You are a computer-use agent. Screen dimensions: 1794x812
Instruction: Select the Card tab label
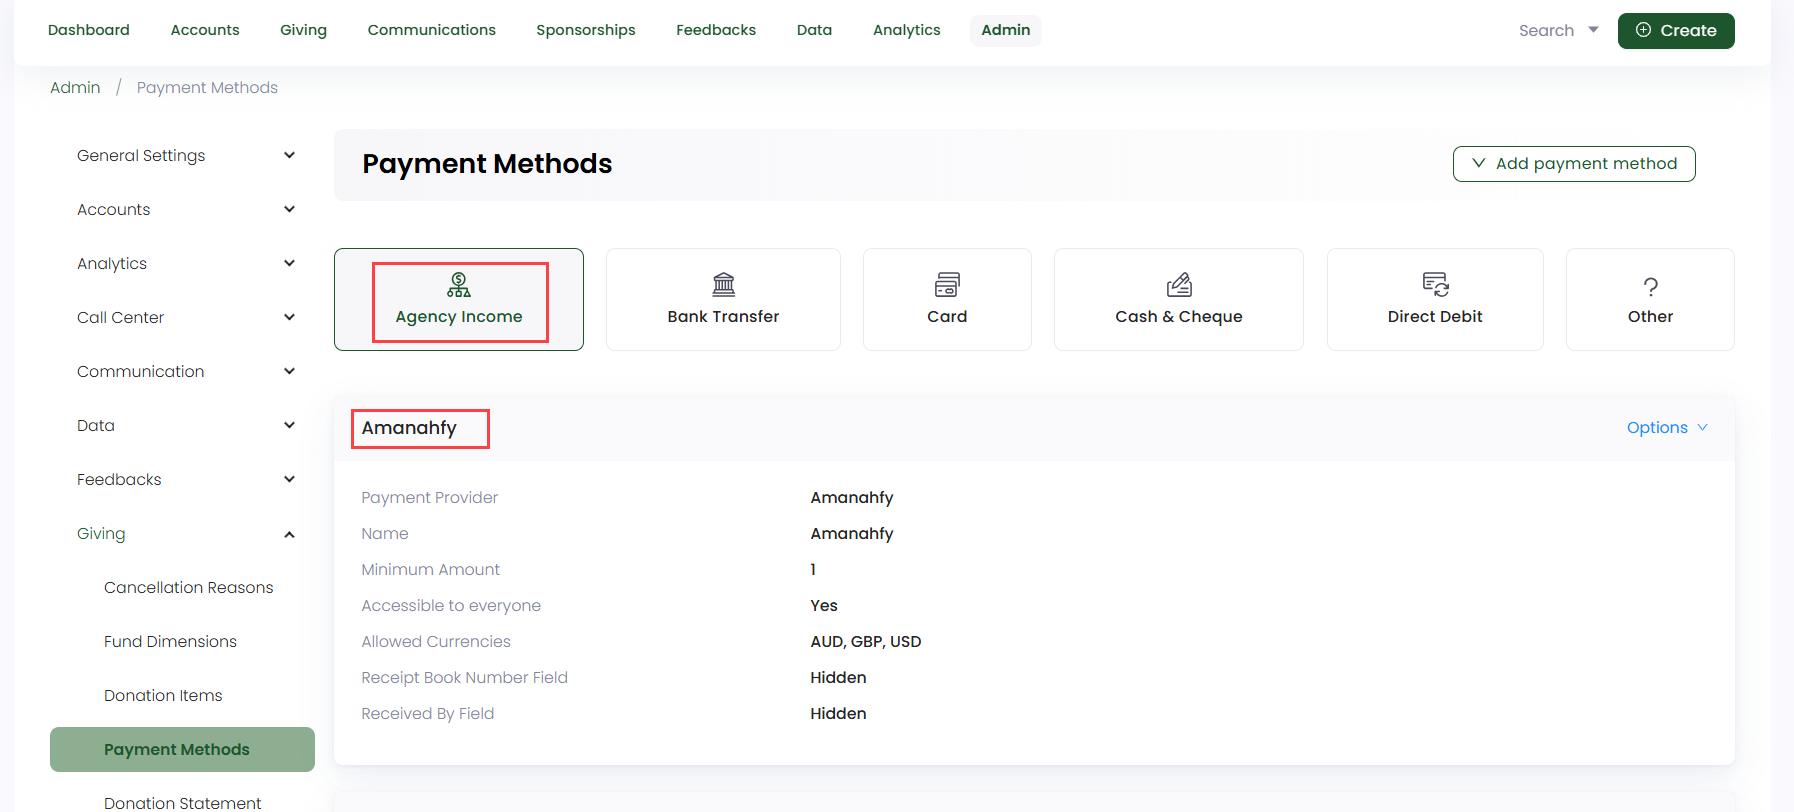point(947,316)
